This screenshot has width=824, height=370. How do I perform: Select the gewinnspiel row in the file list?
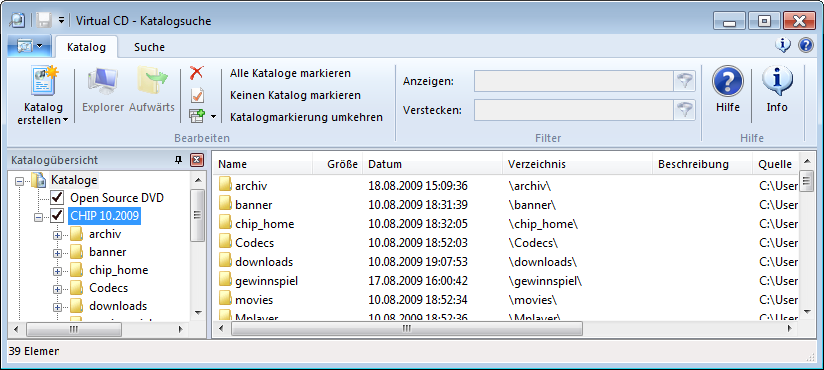506,281
